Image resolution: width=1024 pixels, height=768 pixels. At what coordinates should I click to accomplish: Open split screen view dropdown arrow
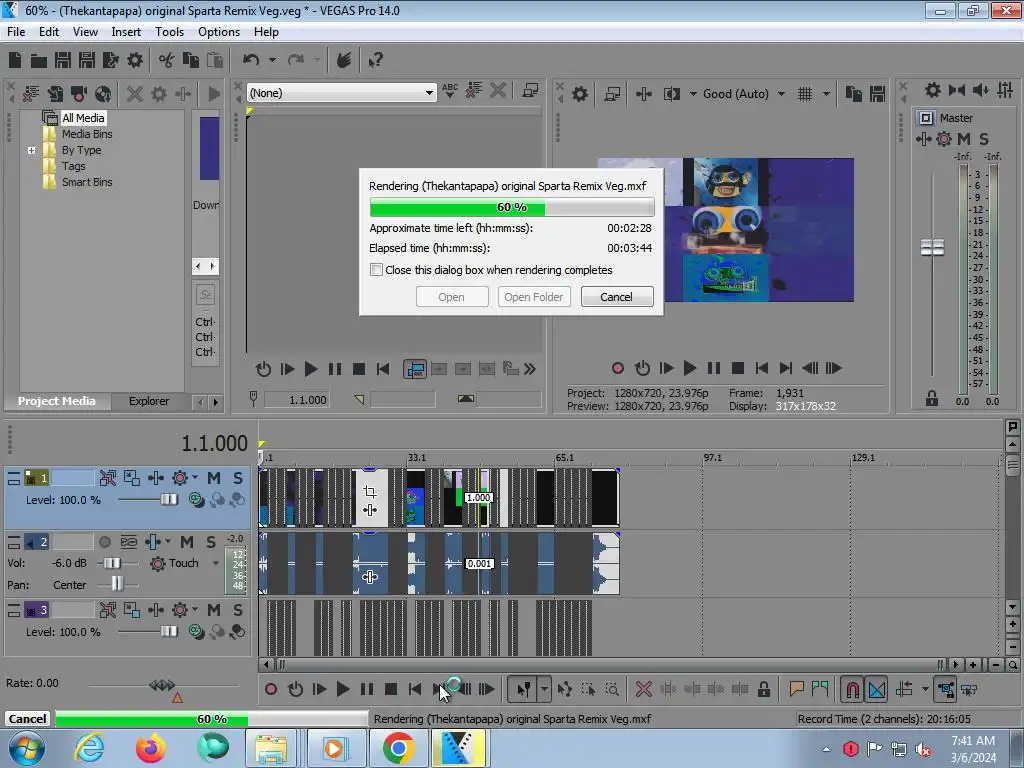pyautogui.click(x=693, y=94)
